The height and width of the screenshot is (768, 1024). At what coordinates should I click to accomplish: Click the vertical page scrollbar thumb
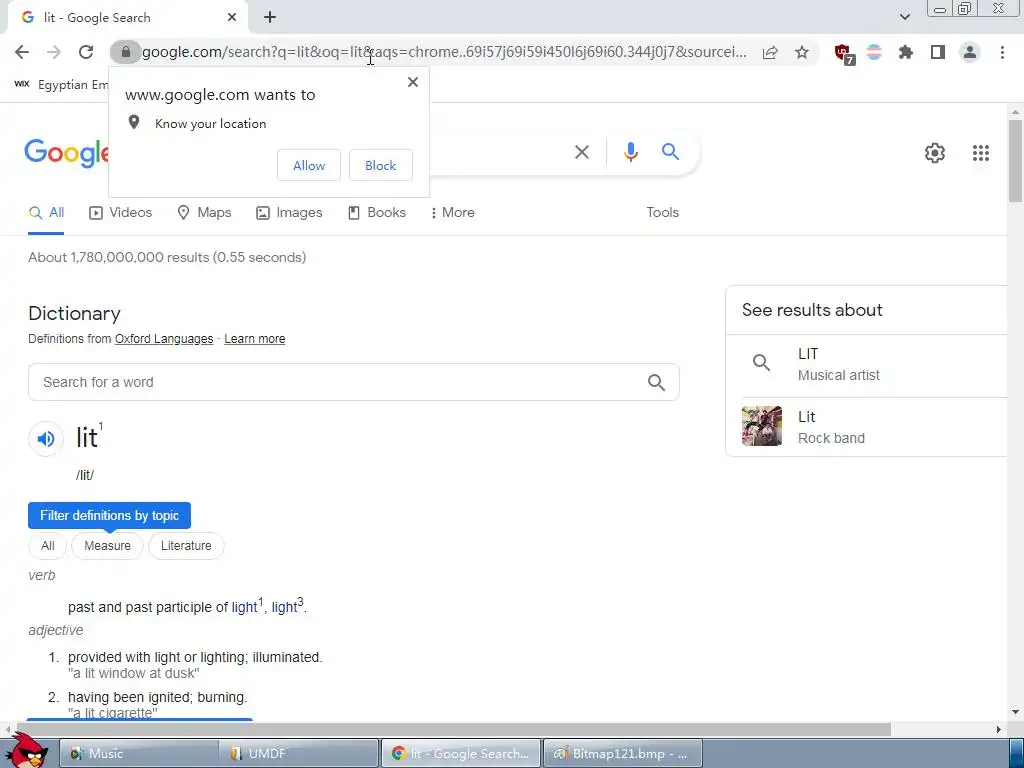click(x=1015, y=161)
